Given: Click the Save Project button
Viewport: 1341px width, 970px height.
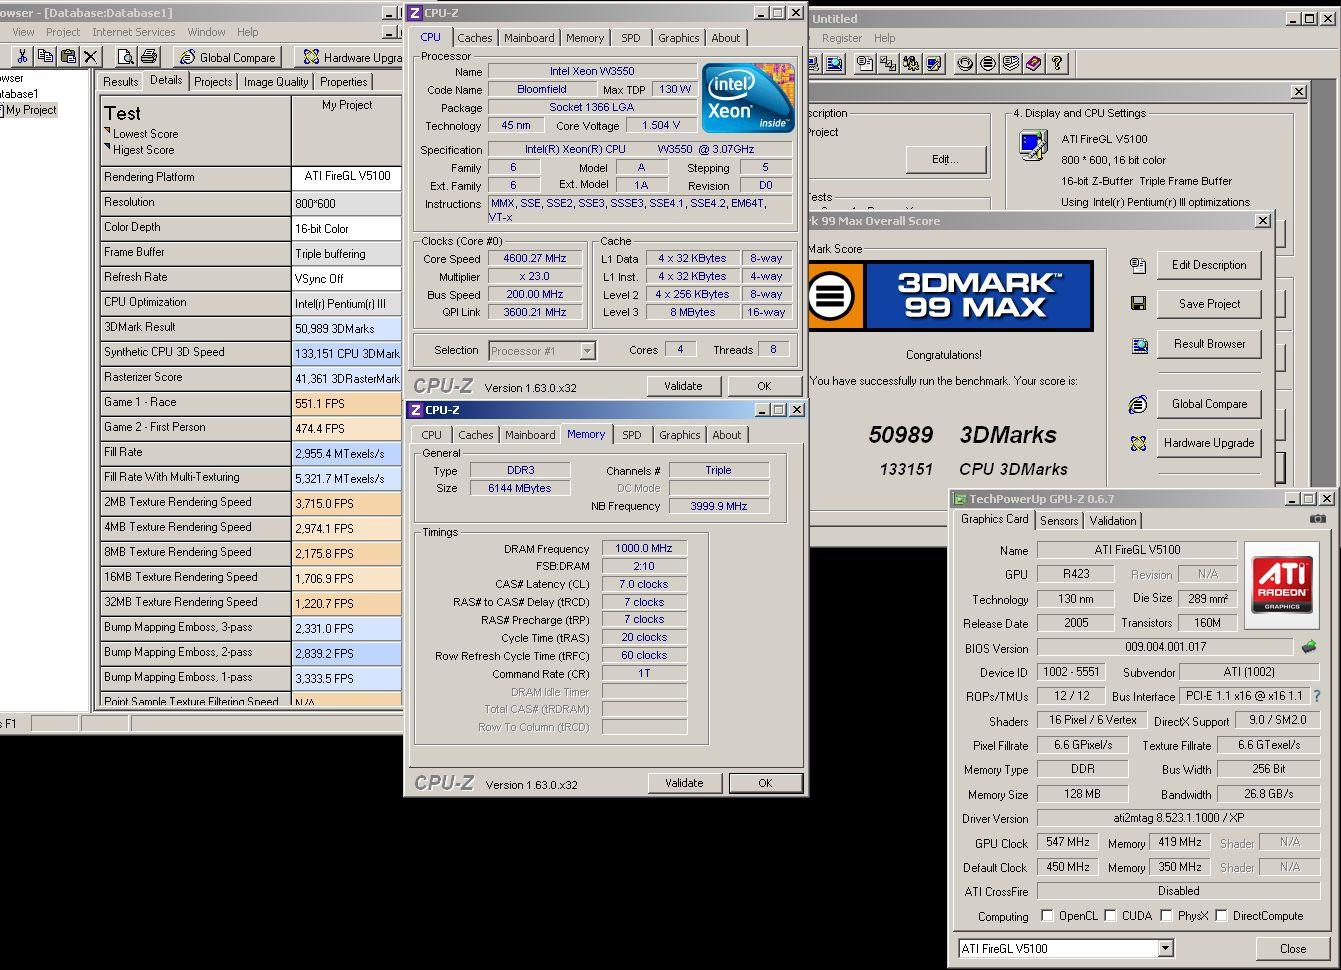Looking at the screenshot, I should 1209,304.
